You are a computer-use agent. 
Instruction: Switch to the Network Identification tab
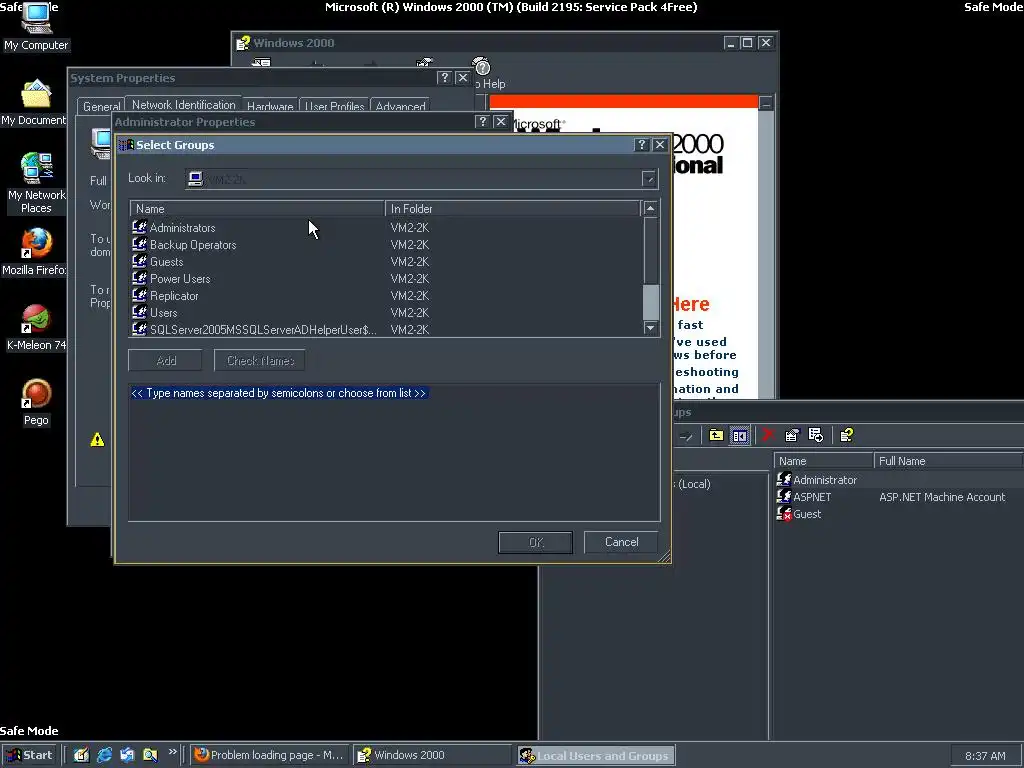pos(184,104)
